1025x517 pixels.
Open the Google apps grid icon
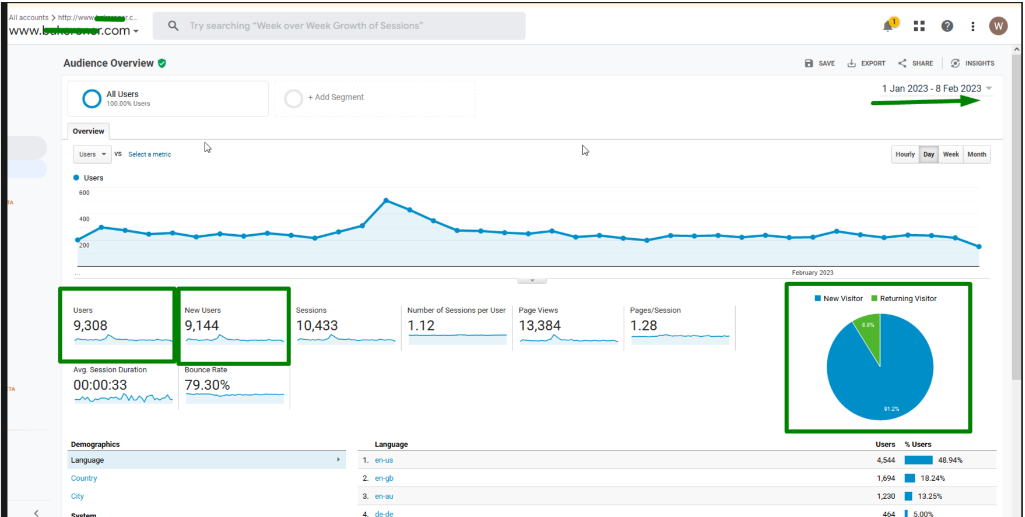tap(919, 26)
